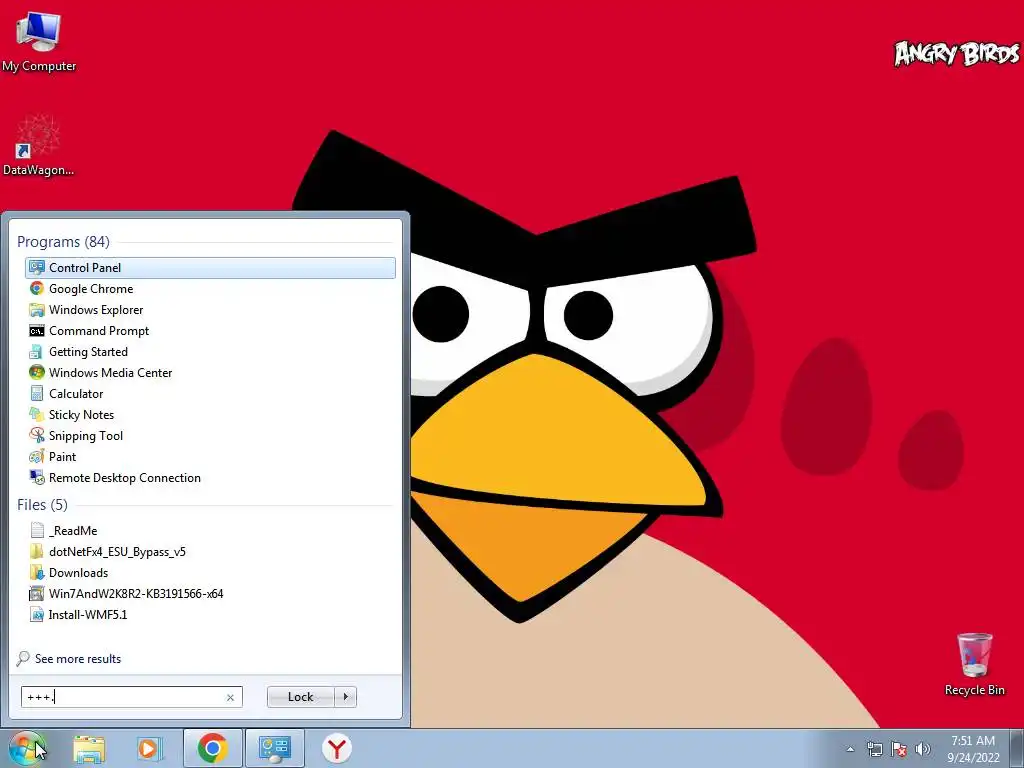Click the Windows Start orb
The image size is (1024, 768).
coord(27,748)
